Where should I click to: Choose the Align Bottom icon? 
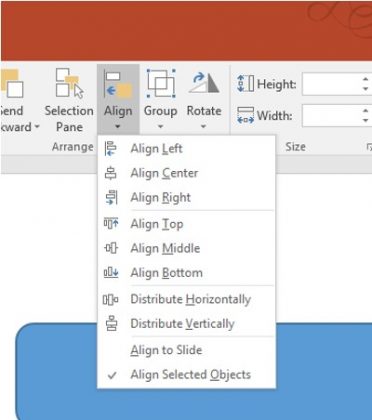tap(111, 273)
